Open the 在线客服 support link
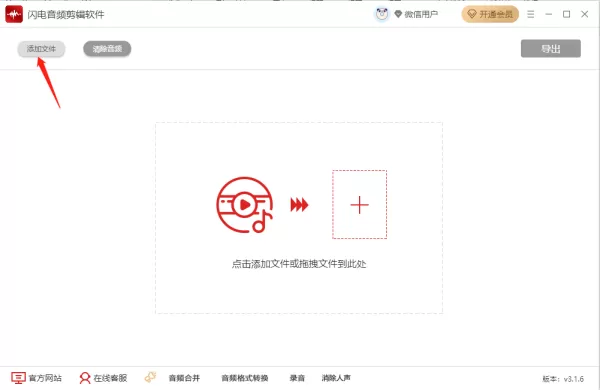The height and width of the screenshot is (390, 600). [x=110, y=378]
